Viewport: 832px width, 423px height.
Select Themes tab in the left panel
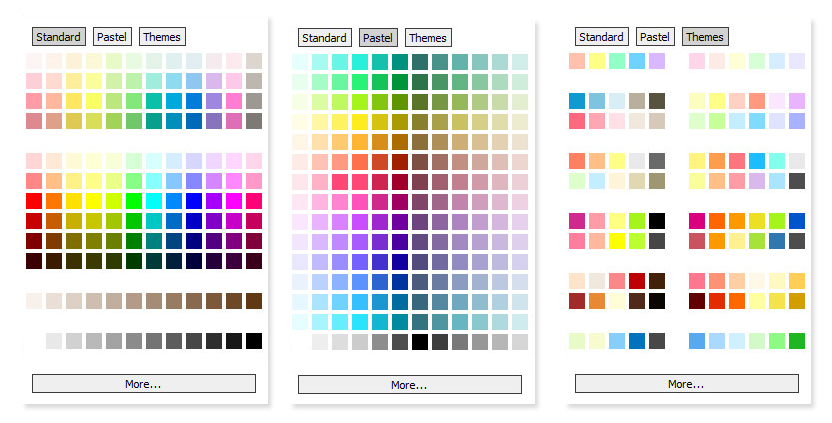(162, 37)
